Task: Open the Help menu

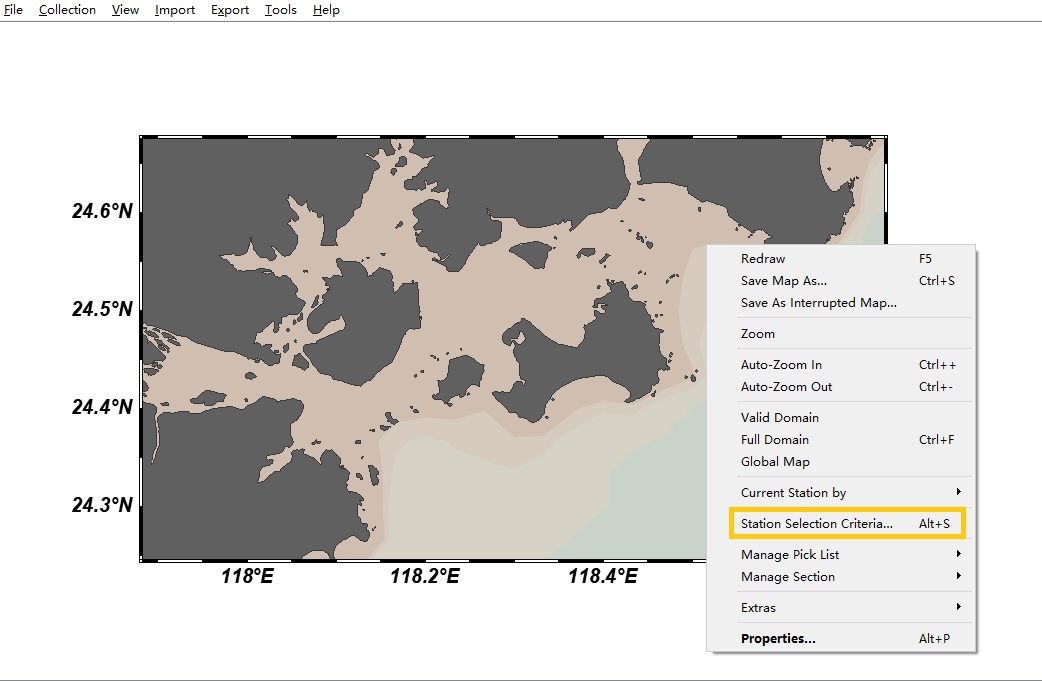Action: tap(326, 10)
